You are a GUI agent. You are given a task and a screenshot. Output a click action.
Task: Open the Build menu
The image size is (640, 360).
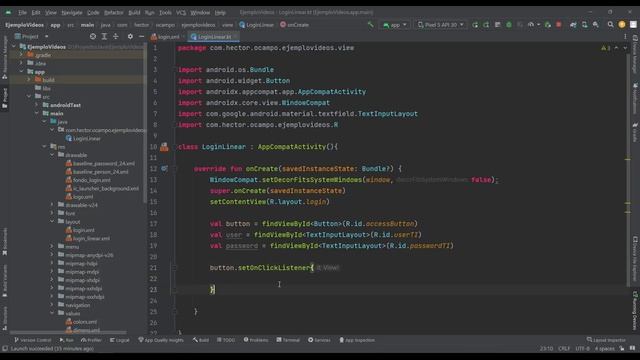(x=134, y=13)
